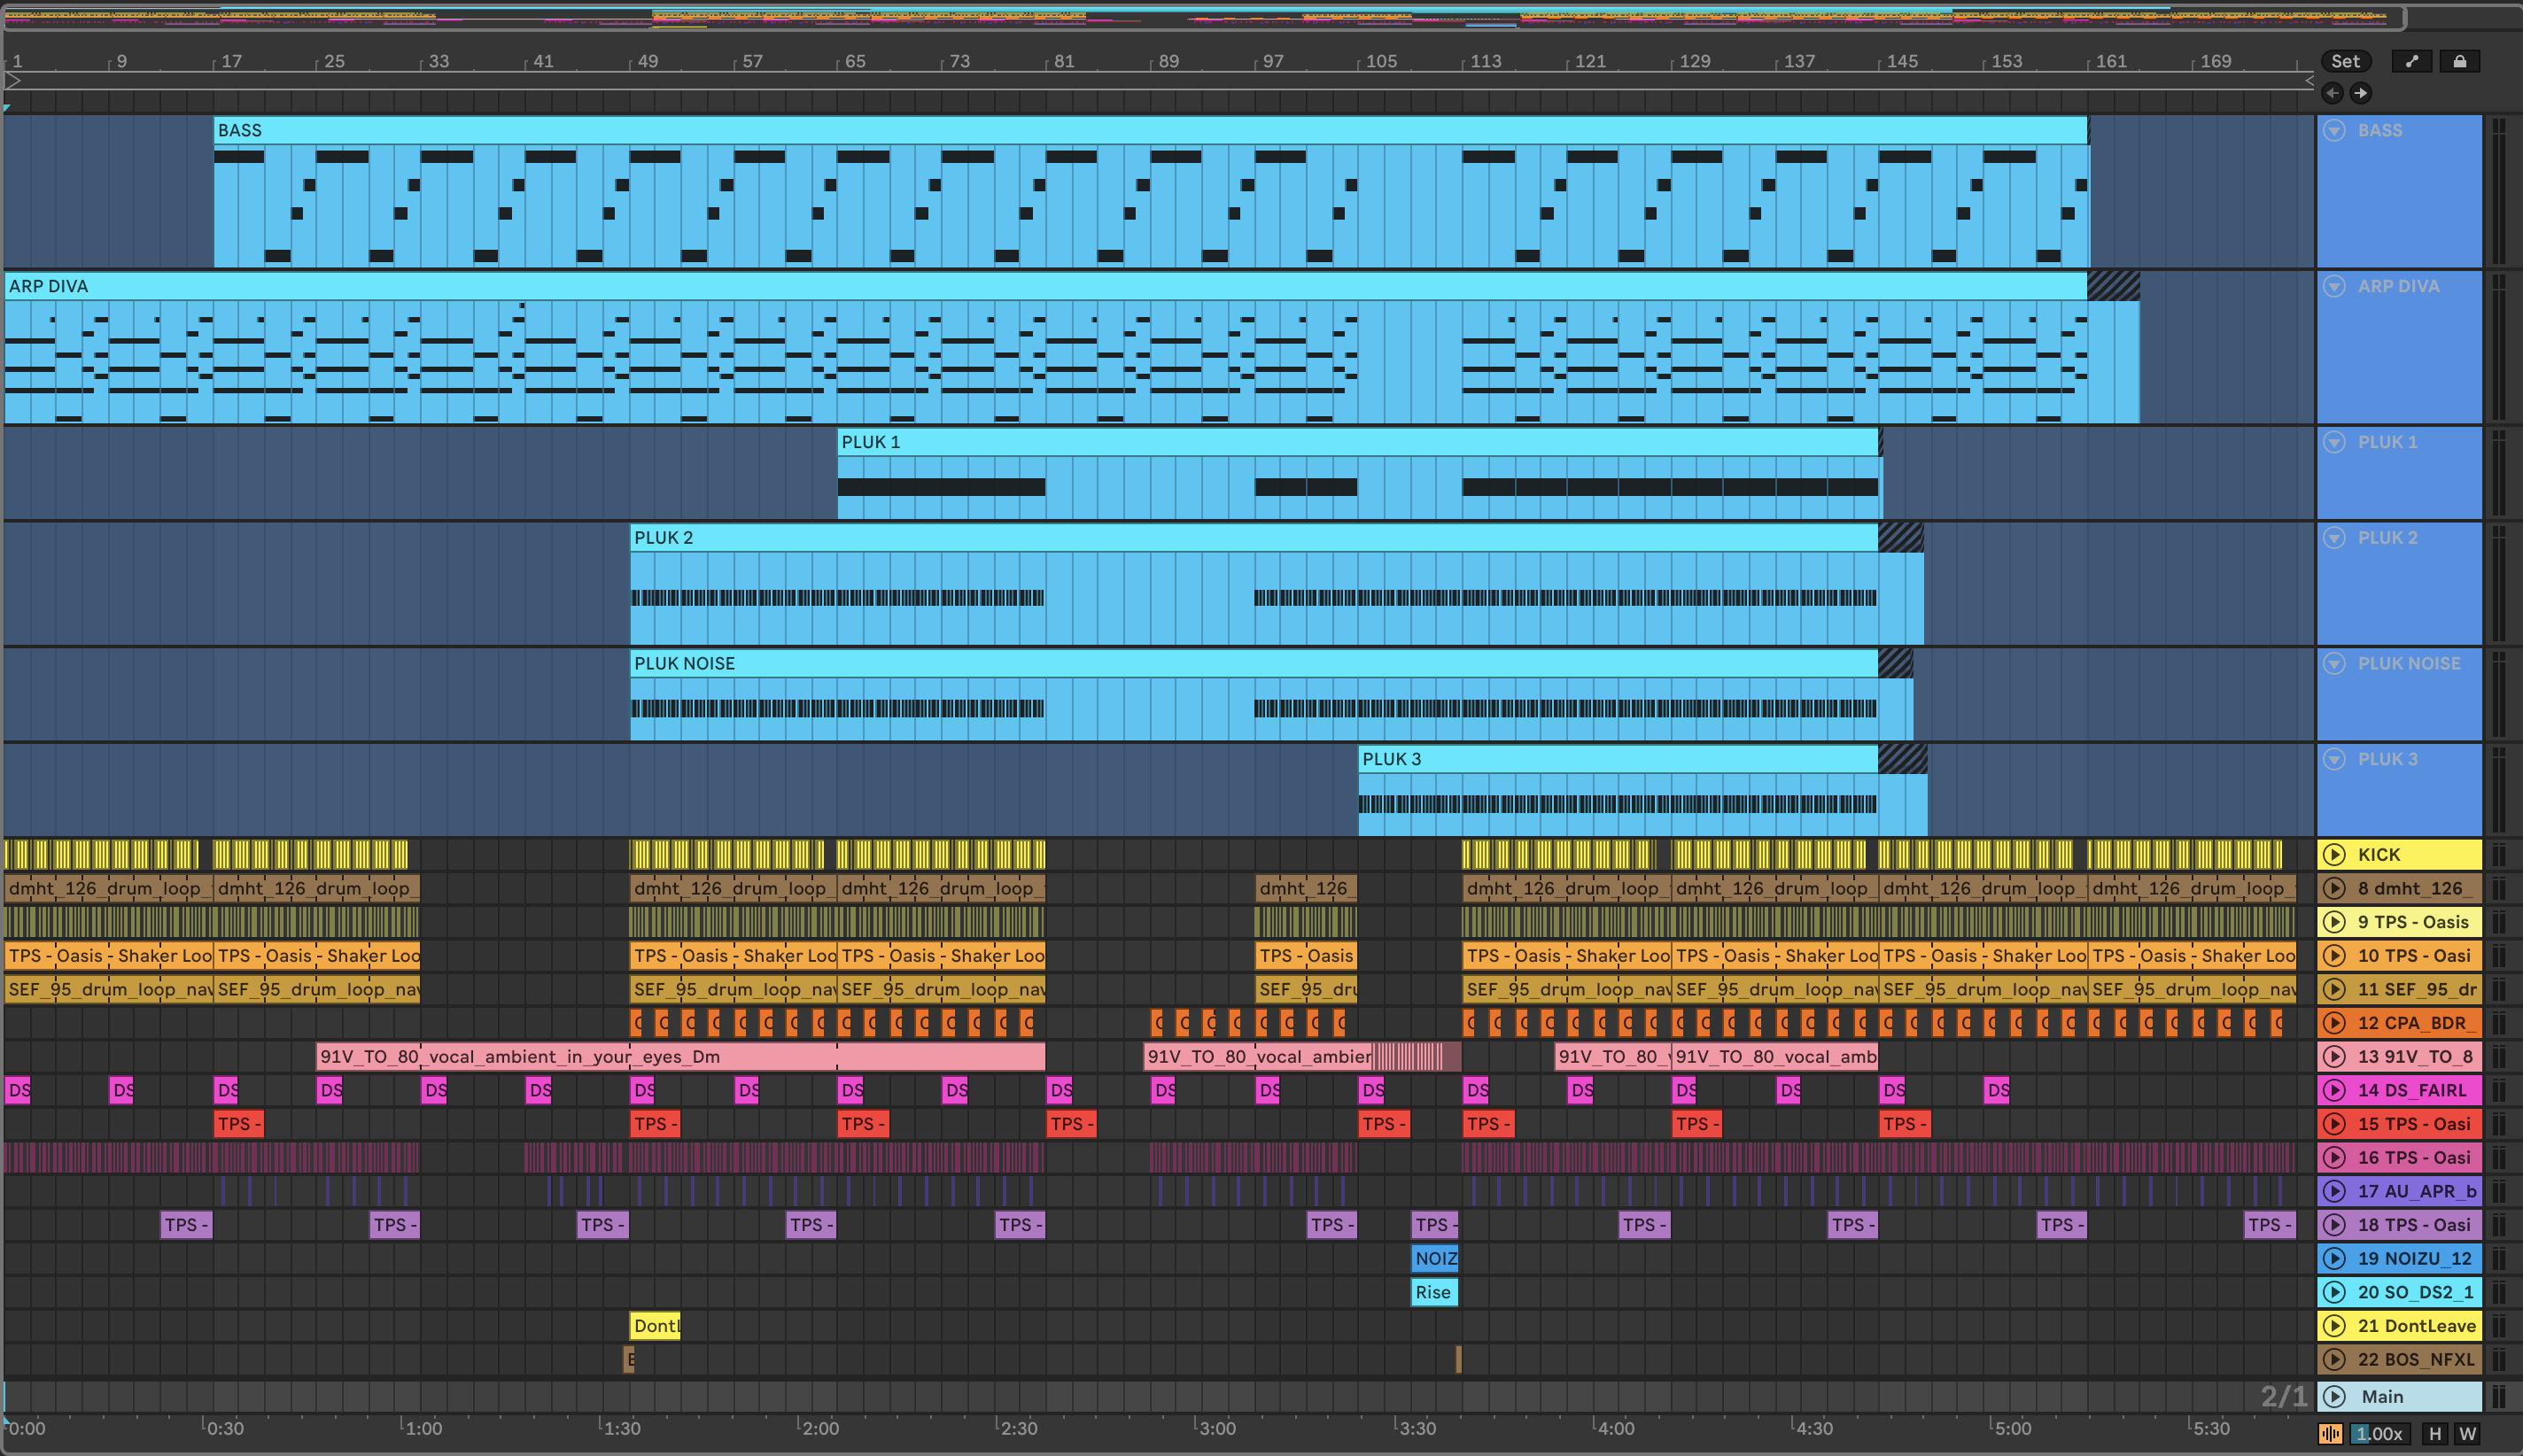The width and height of the screenshot is (2523, 1456).
Task: Toggle the Automation Mode button
Action: point(2412,61)
